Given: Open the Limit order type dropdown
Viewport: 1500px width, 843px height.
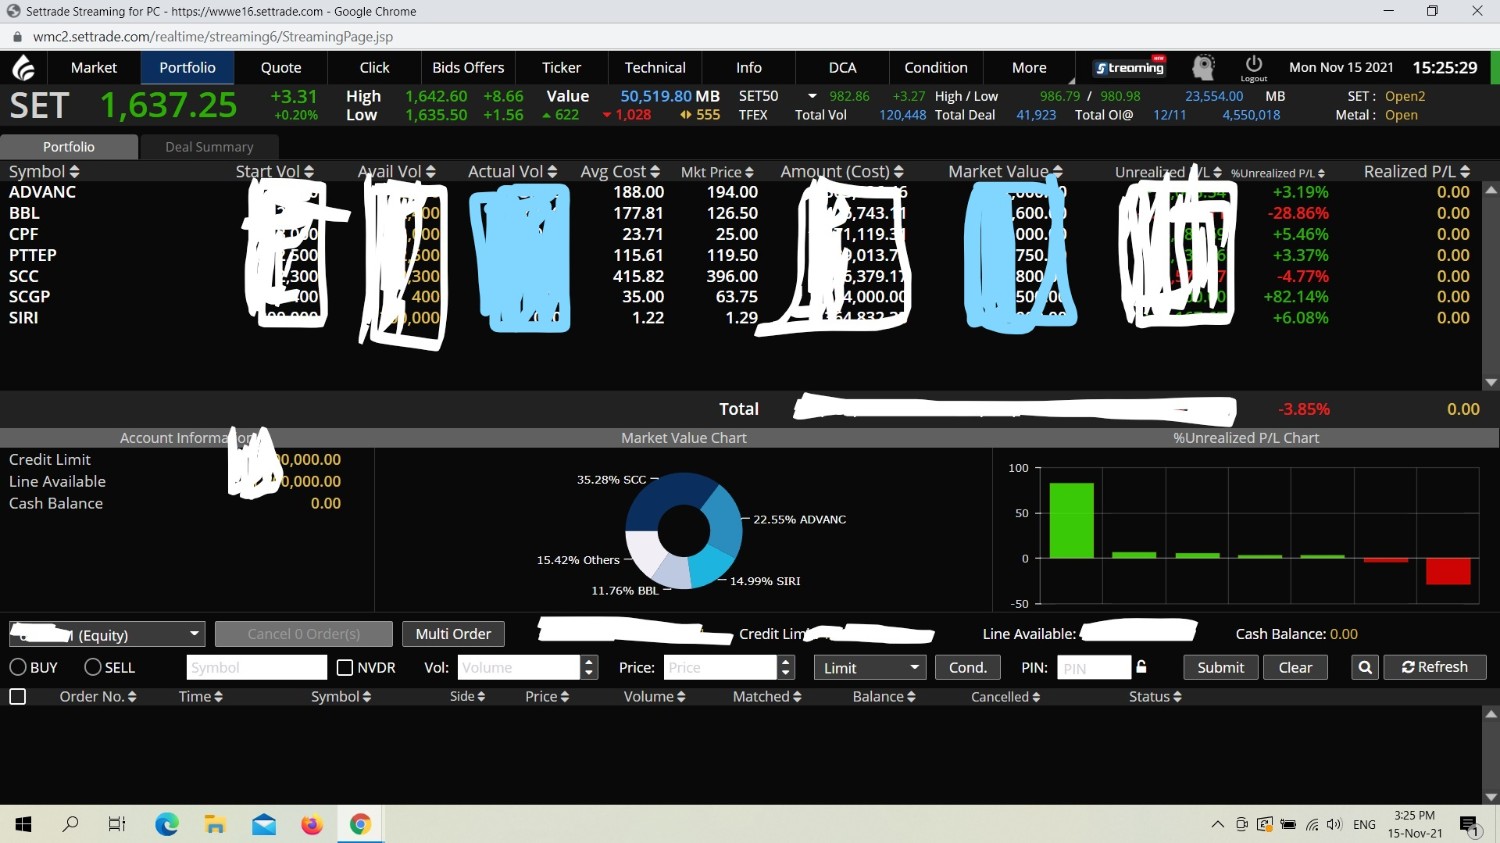Looking at the screenshot, I should click(x=869, y=667).
